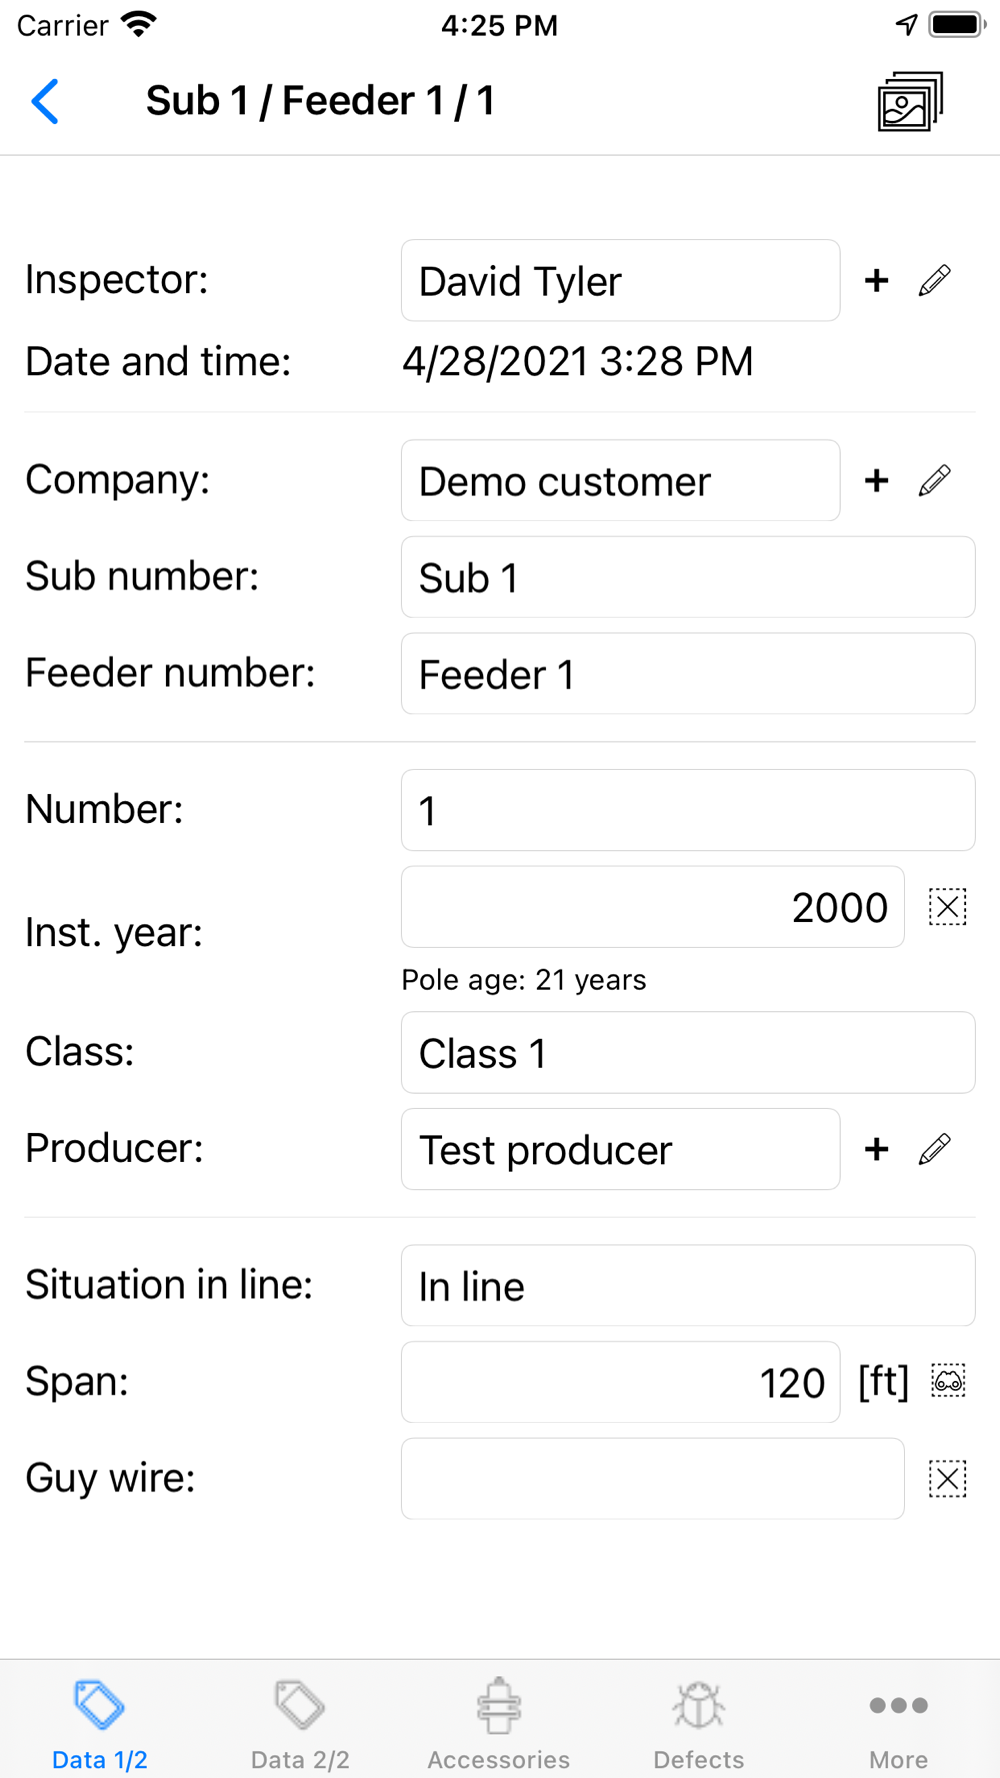Open the Defects tab
This screenshot has height=1778, width=1000.
tap(698, 1723)
